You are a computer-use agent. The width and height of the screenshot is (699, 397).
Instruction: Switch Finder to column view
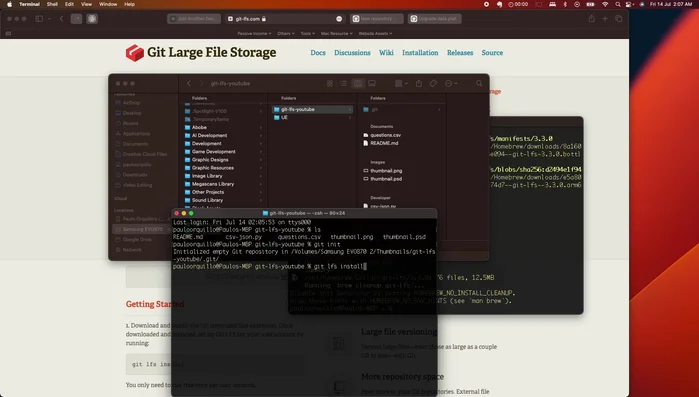358,83
